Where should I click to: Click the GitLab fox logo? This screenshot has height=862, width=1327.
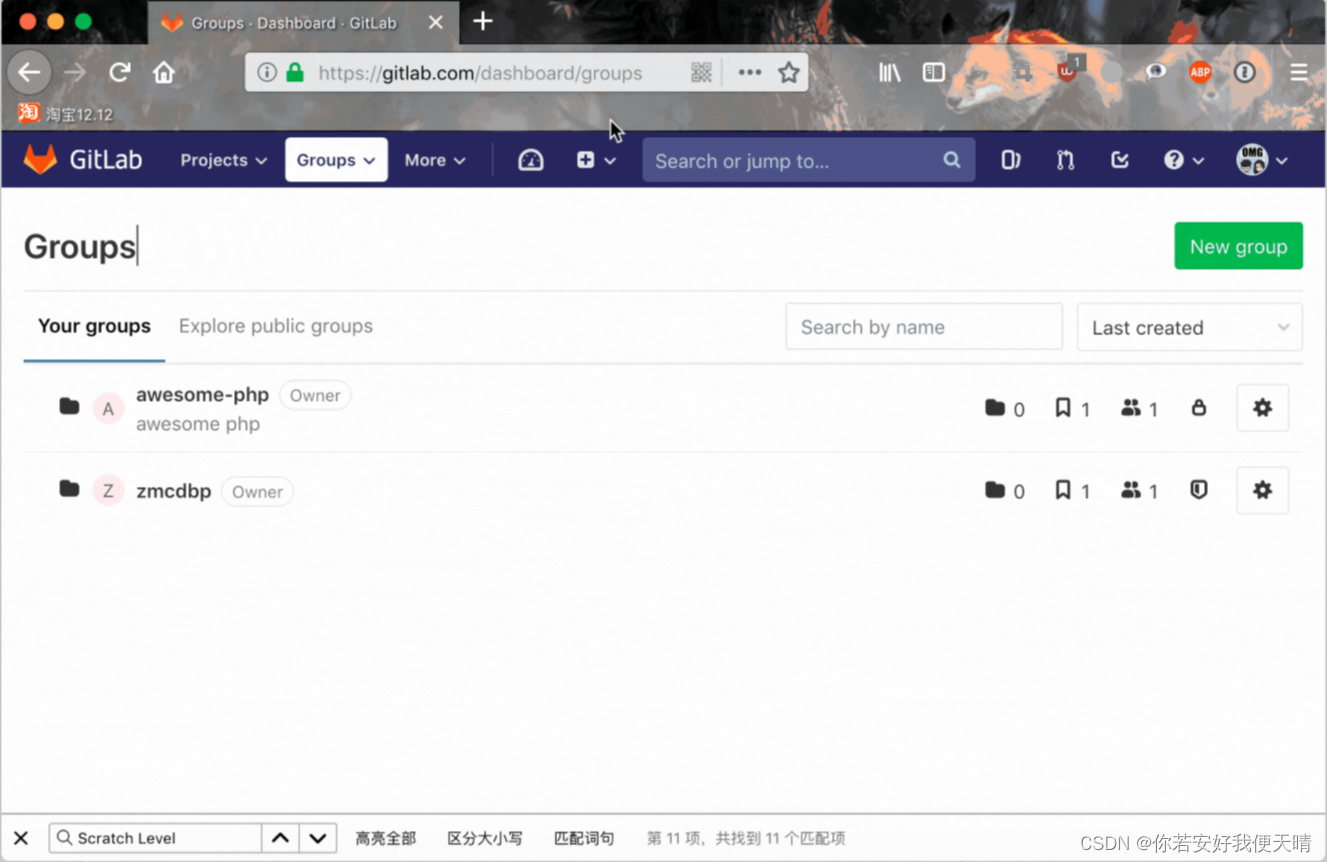click(40, 158)
